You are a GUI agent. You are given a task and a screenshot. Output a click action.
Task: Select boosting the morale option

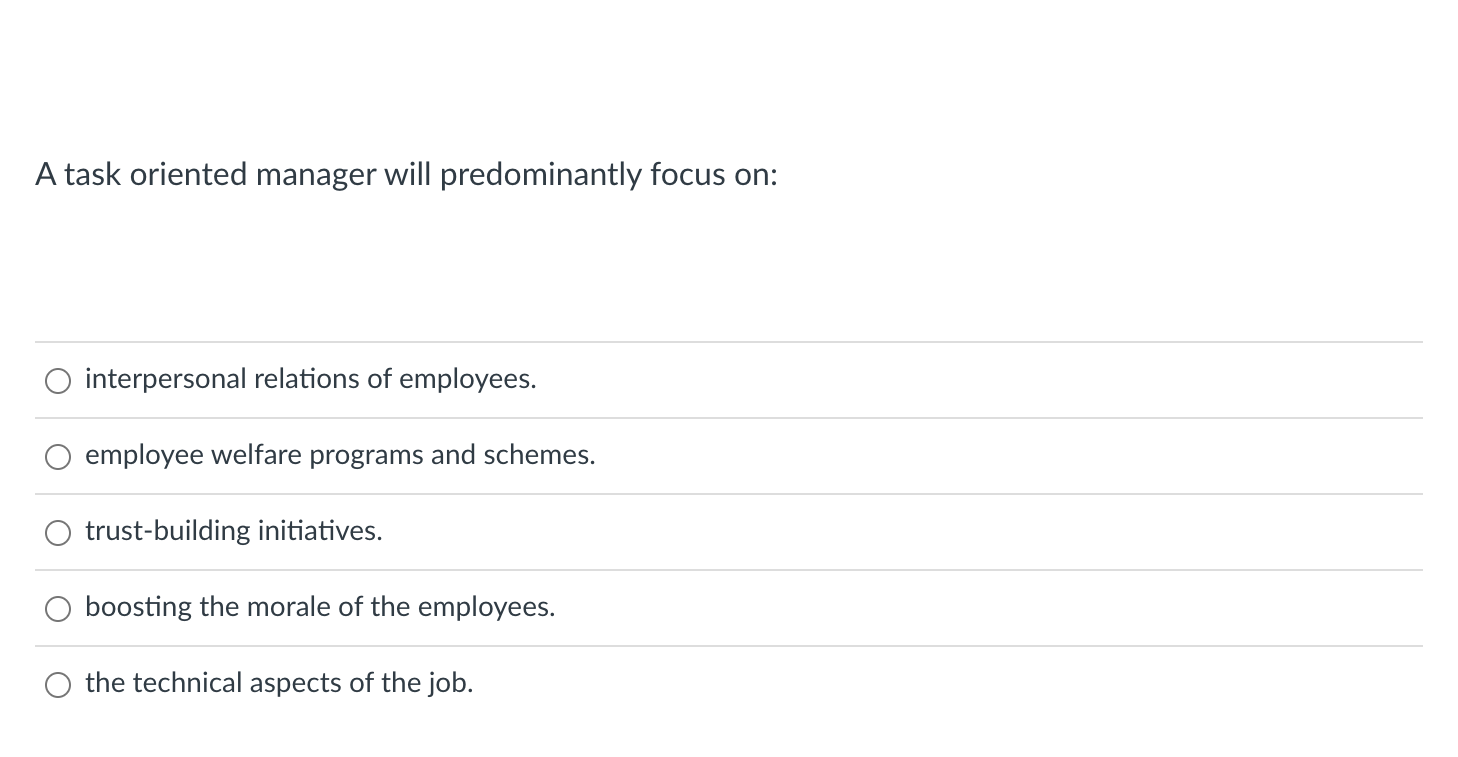[x=58, y=608]
